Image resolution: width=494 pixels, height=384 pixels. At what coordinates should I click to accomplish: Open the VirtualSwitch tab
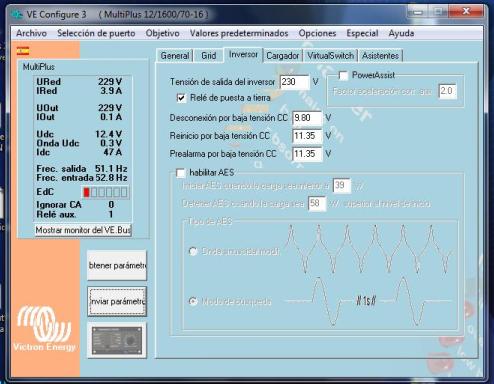[x=330, y=56]
